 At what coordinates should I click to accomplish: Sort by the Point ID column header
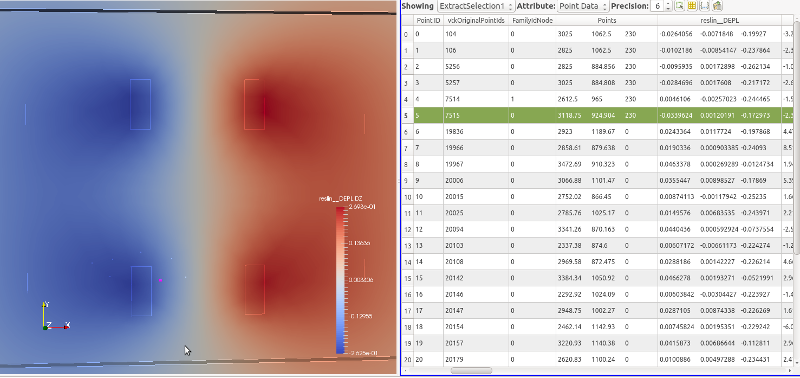(428, 21)
